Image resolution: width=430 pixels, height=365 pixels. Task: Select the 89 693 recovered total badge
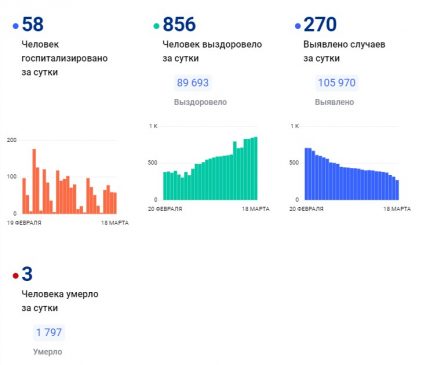point(193,83)
